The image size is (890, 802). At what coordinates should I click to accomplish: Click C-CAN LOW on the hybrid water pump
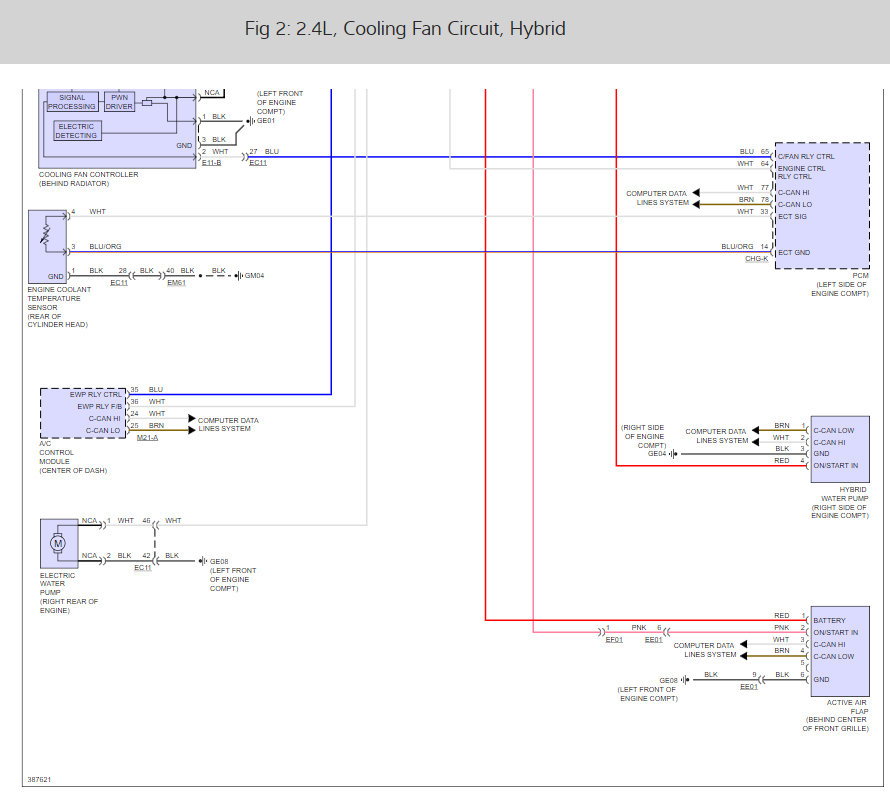(x=834, y=430)
